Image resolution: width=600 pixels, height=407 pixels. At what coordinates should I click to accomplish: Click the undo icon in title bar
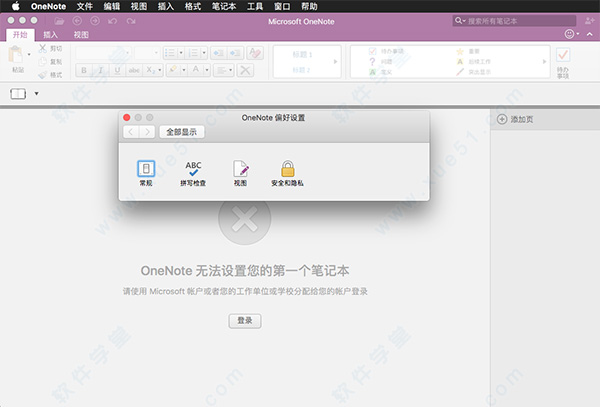pyautogui.click(x=112, y=21)
